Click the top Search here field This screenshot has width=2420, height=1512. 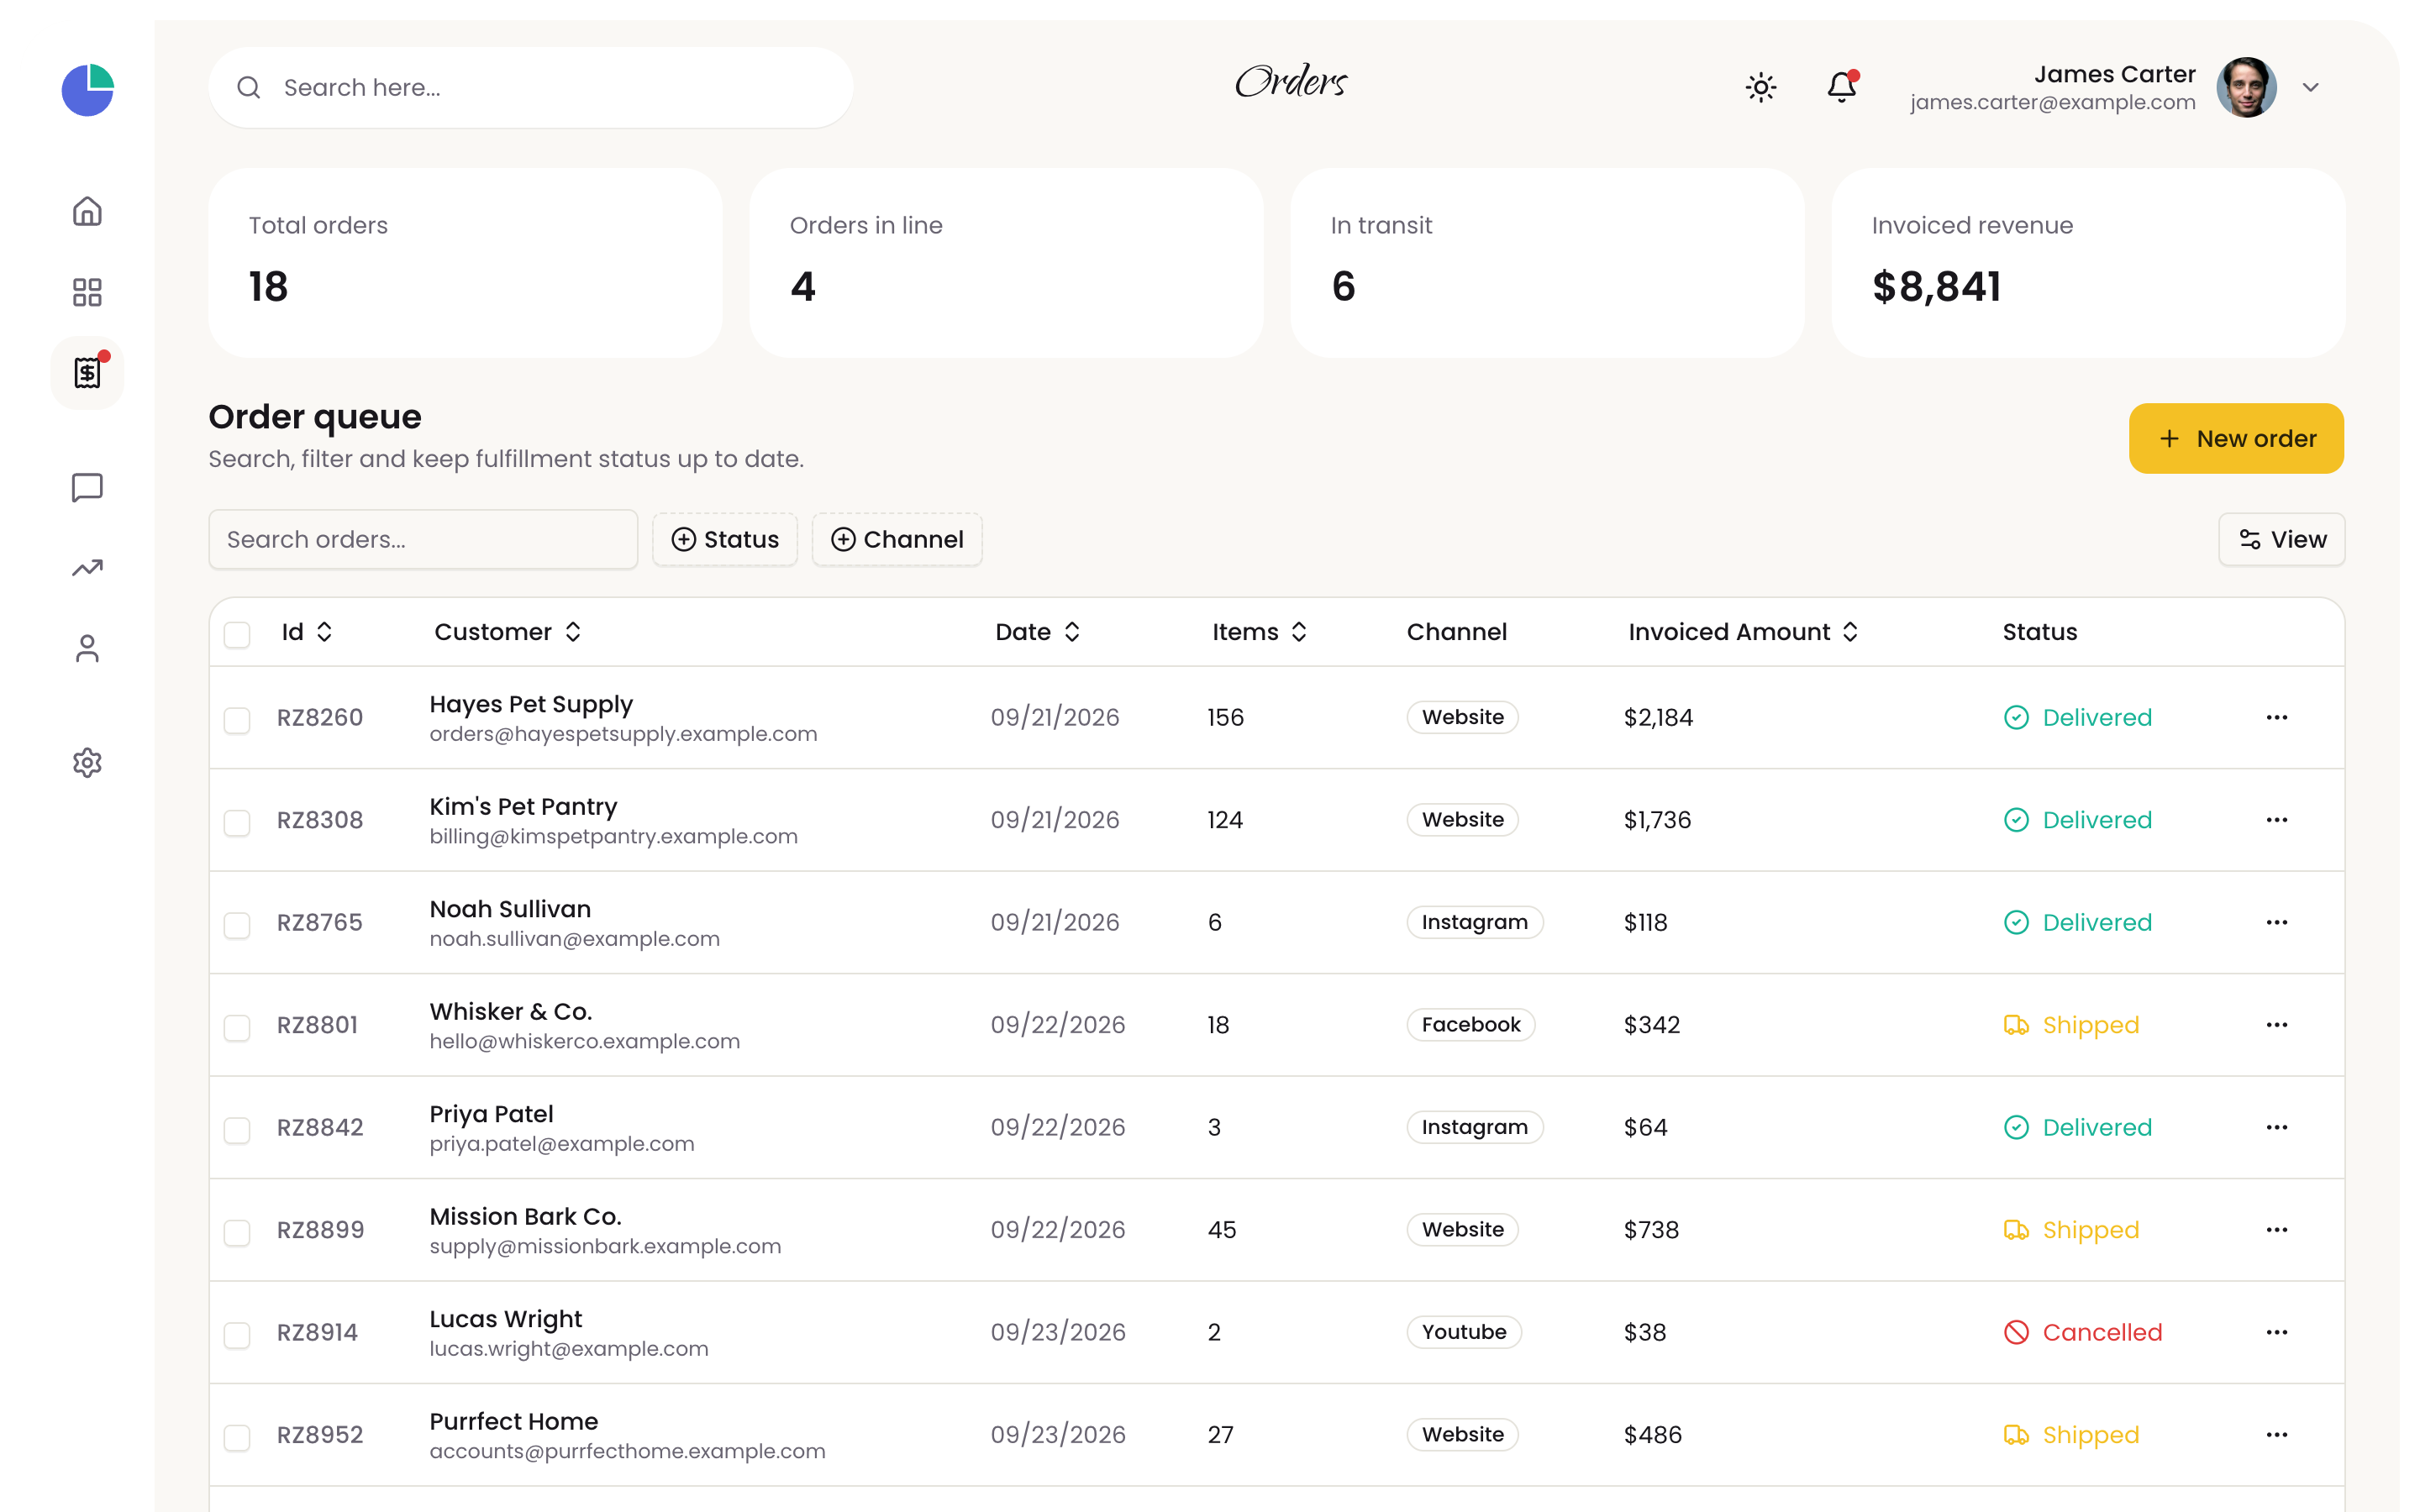pos(531,87)
